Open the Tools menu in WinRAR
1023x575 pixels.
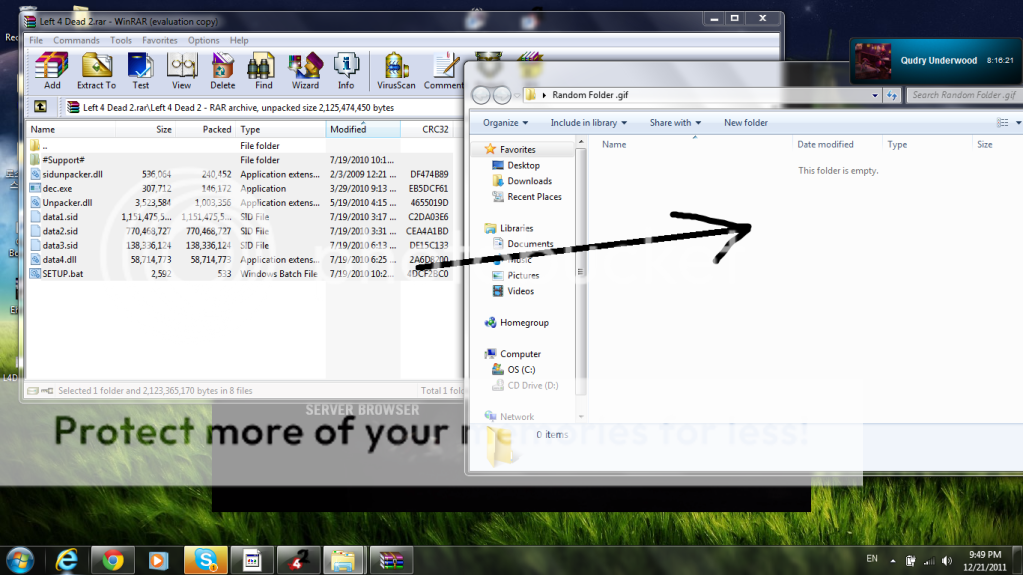[121, 40]
